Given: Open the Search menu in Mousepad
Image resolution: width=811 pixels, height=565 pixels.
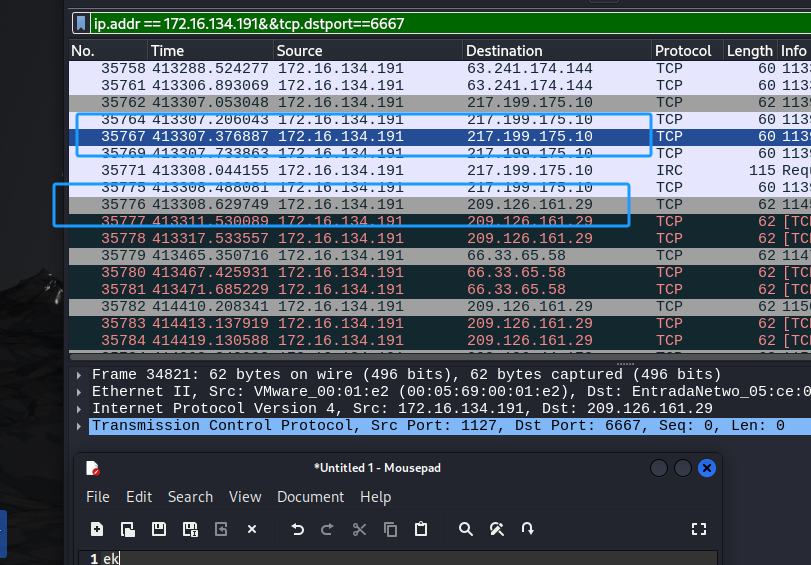Looking at the screenshot, I should pos(190,497).
